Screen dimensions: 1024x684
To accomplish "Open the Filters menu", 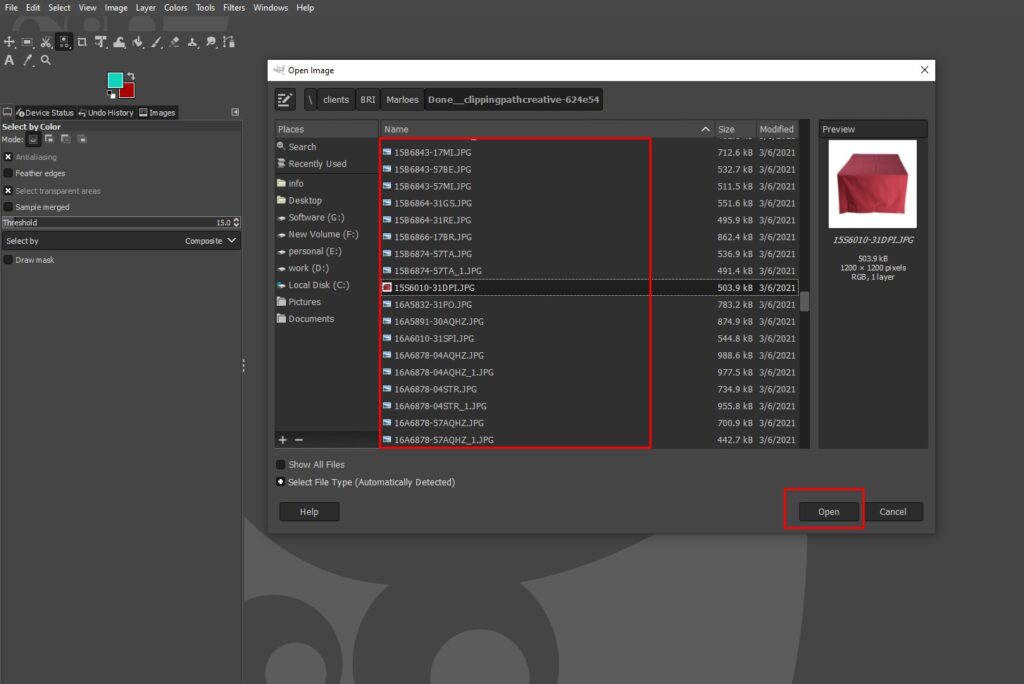I will (x=233, y=8).
